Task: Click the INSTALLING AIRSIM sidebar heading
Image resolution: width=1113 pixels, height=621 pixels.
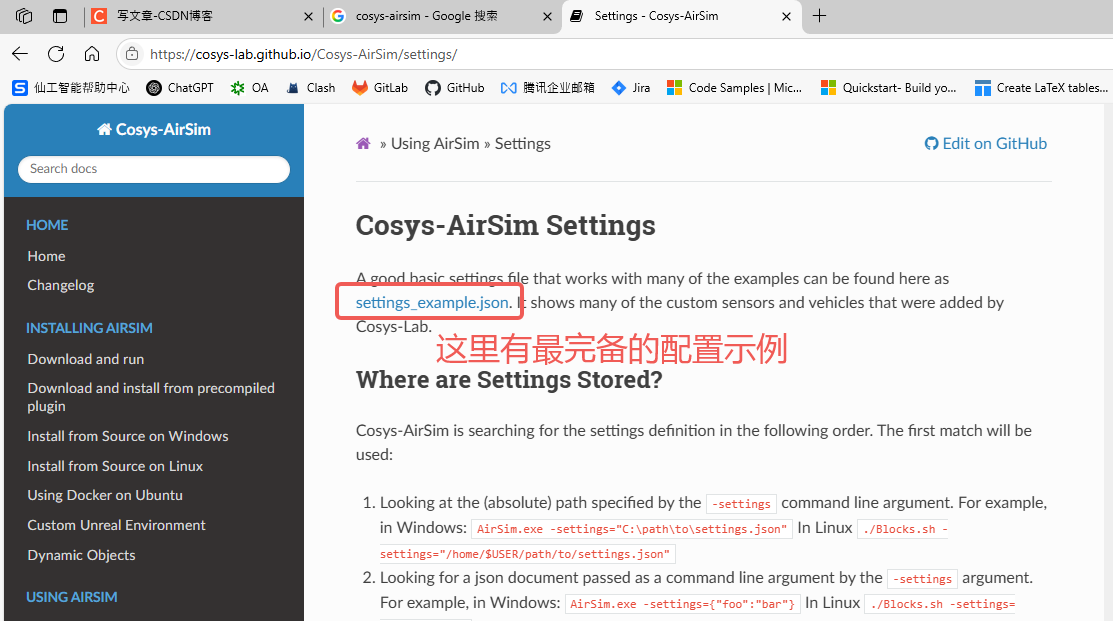Action: pos(89,328)
